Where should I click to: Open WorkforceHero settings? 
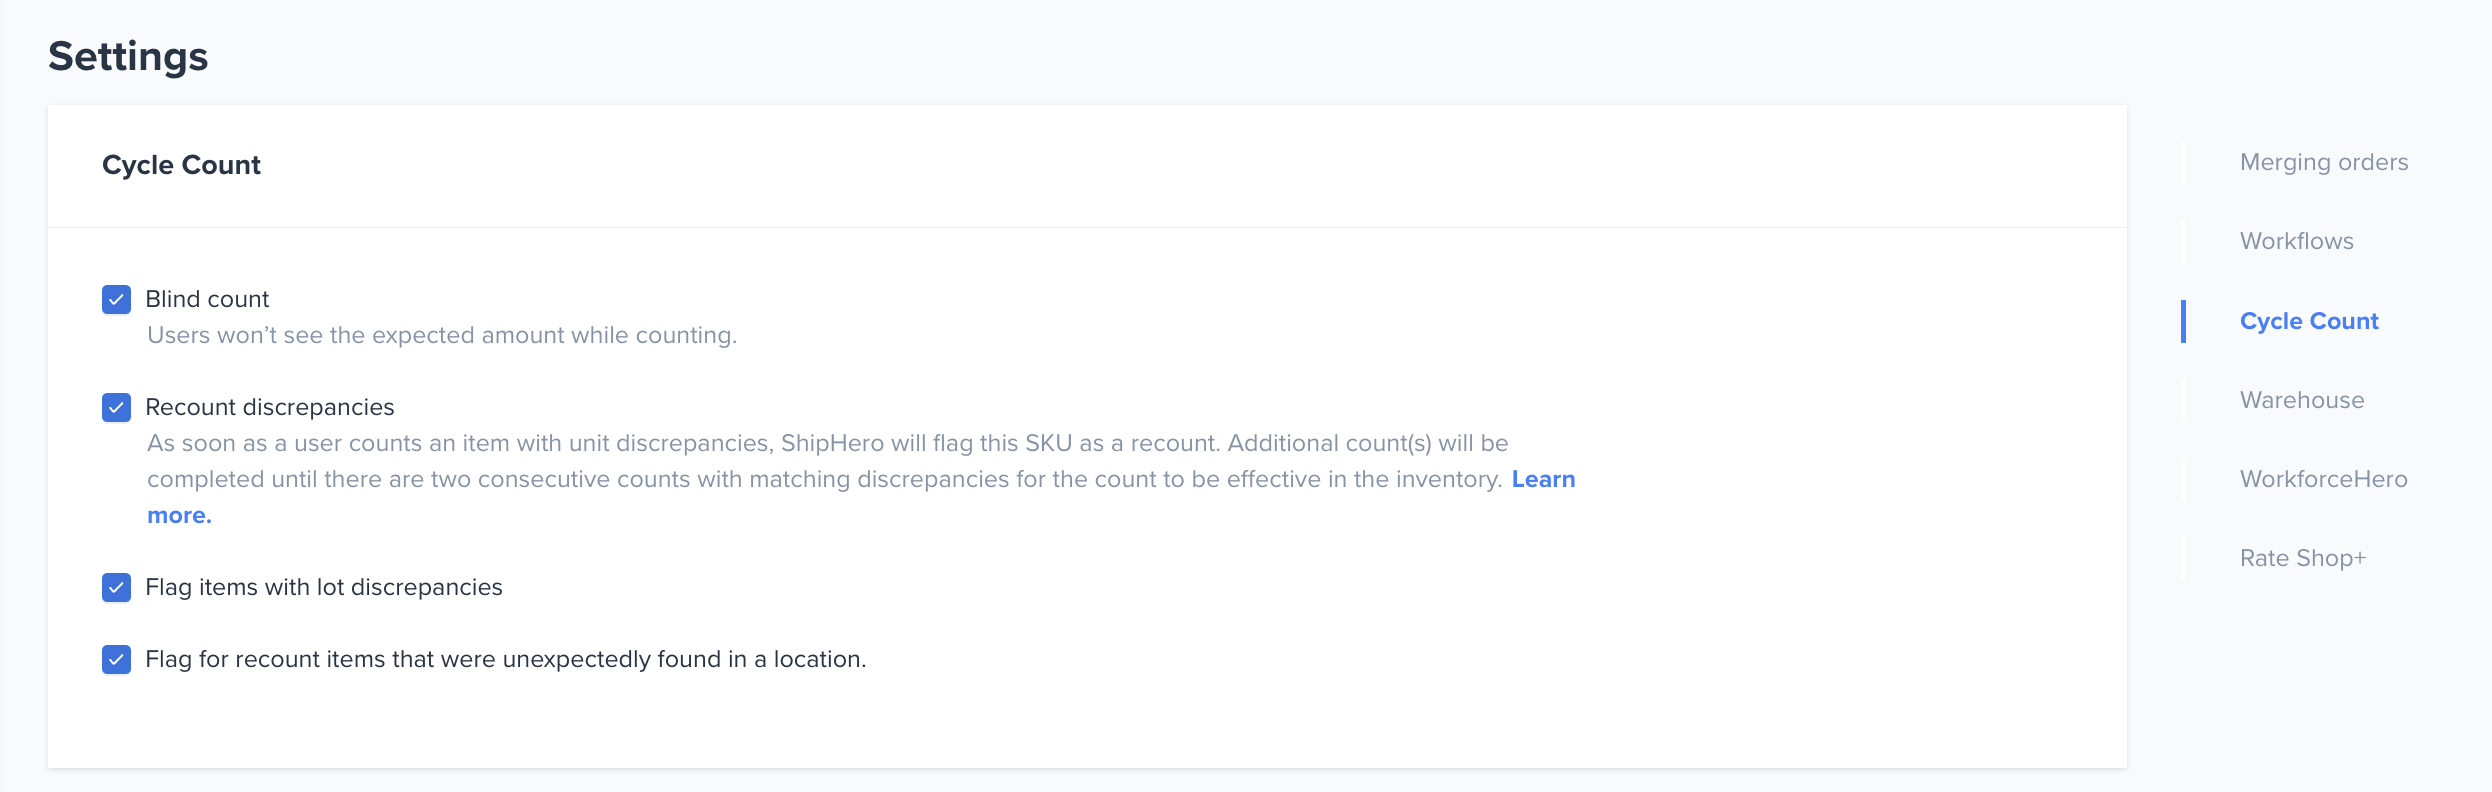point(2324,479)
